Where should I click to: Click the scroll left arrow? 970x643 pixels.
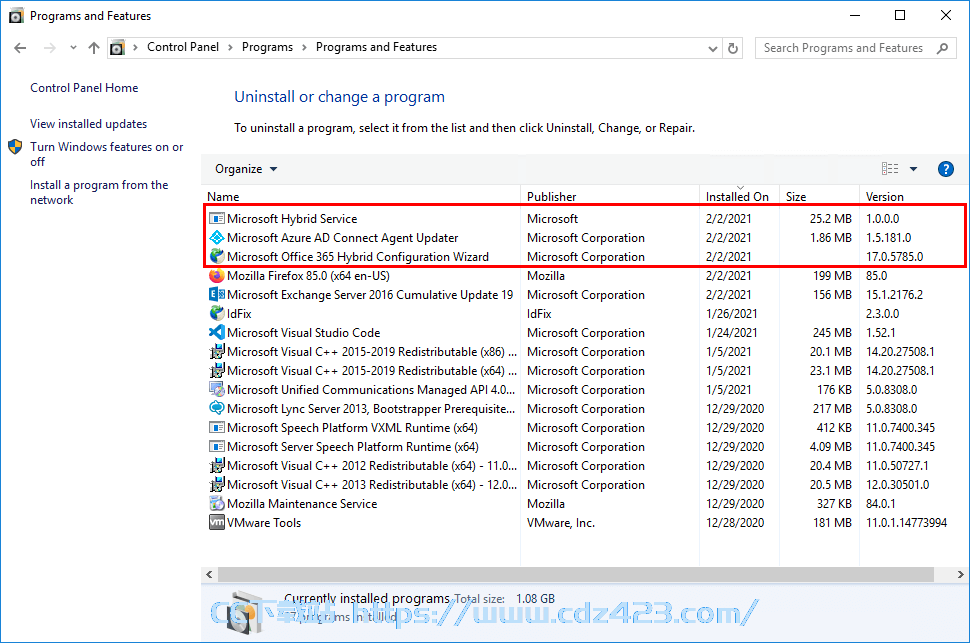click(x=209, y=574)
